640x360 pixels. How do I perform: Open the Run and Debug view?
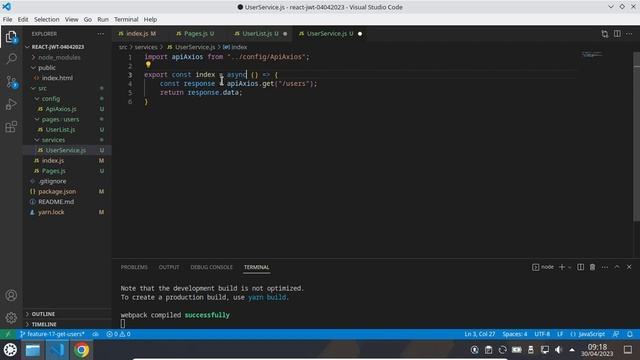click(11, 104)
